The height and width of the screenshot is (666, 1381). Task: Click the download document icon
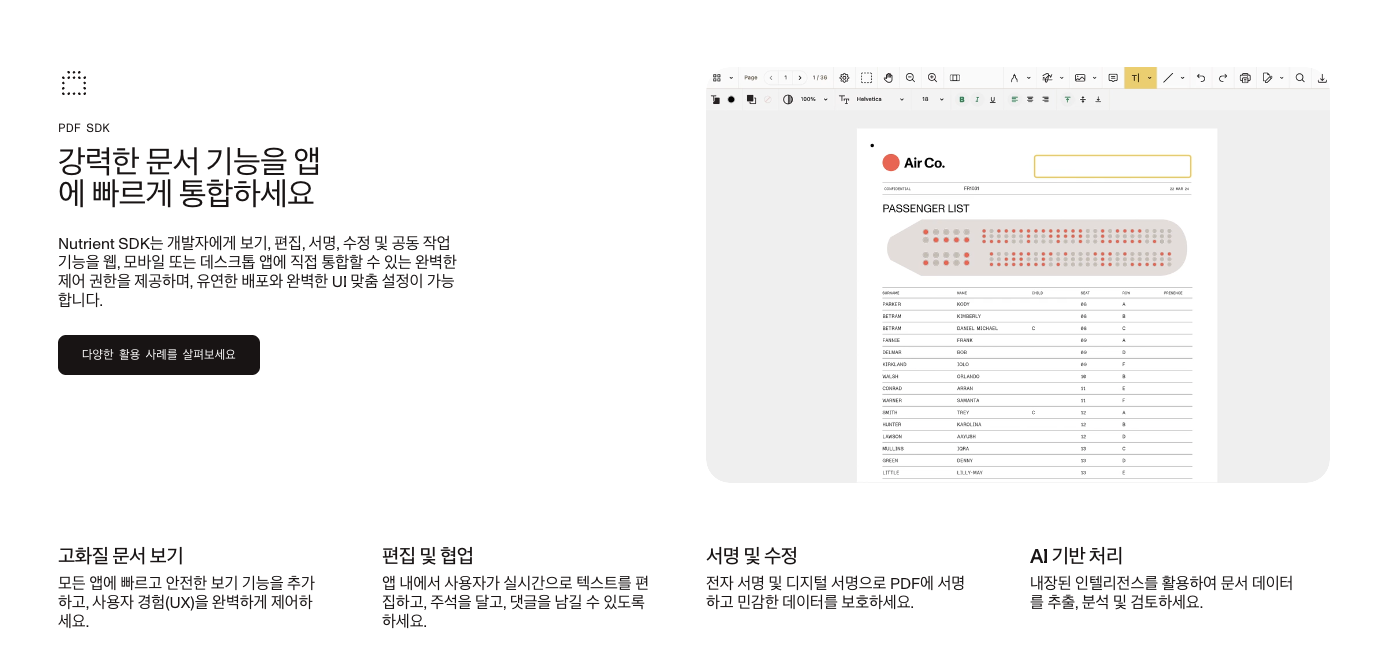pos(1322,78)
